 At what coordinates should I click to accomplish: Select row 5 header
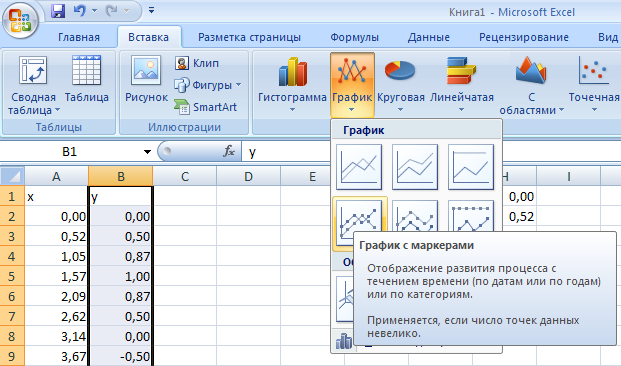coord(12,276)
